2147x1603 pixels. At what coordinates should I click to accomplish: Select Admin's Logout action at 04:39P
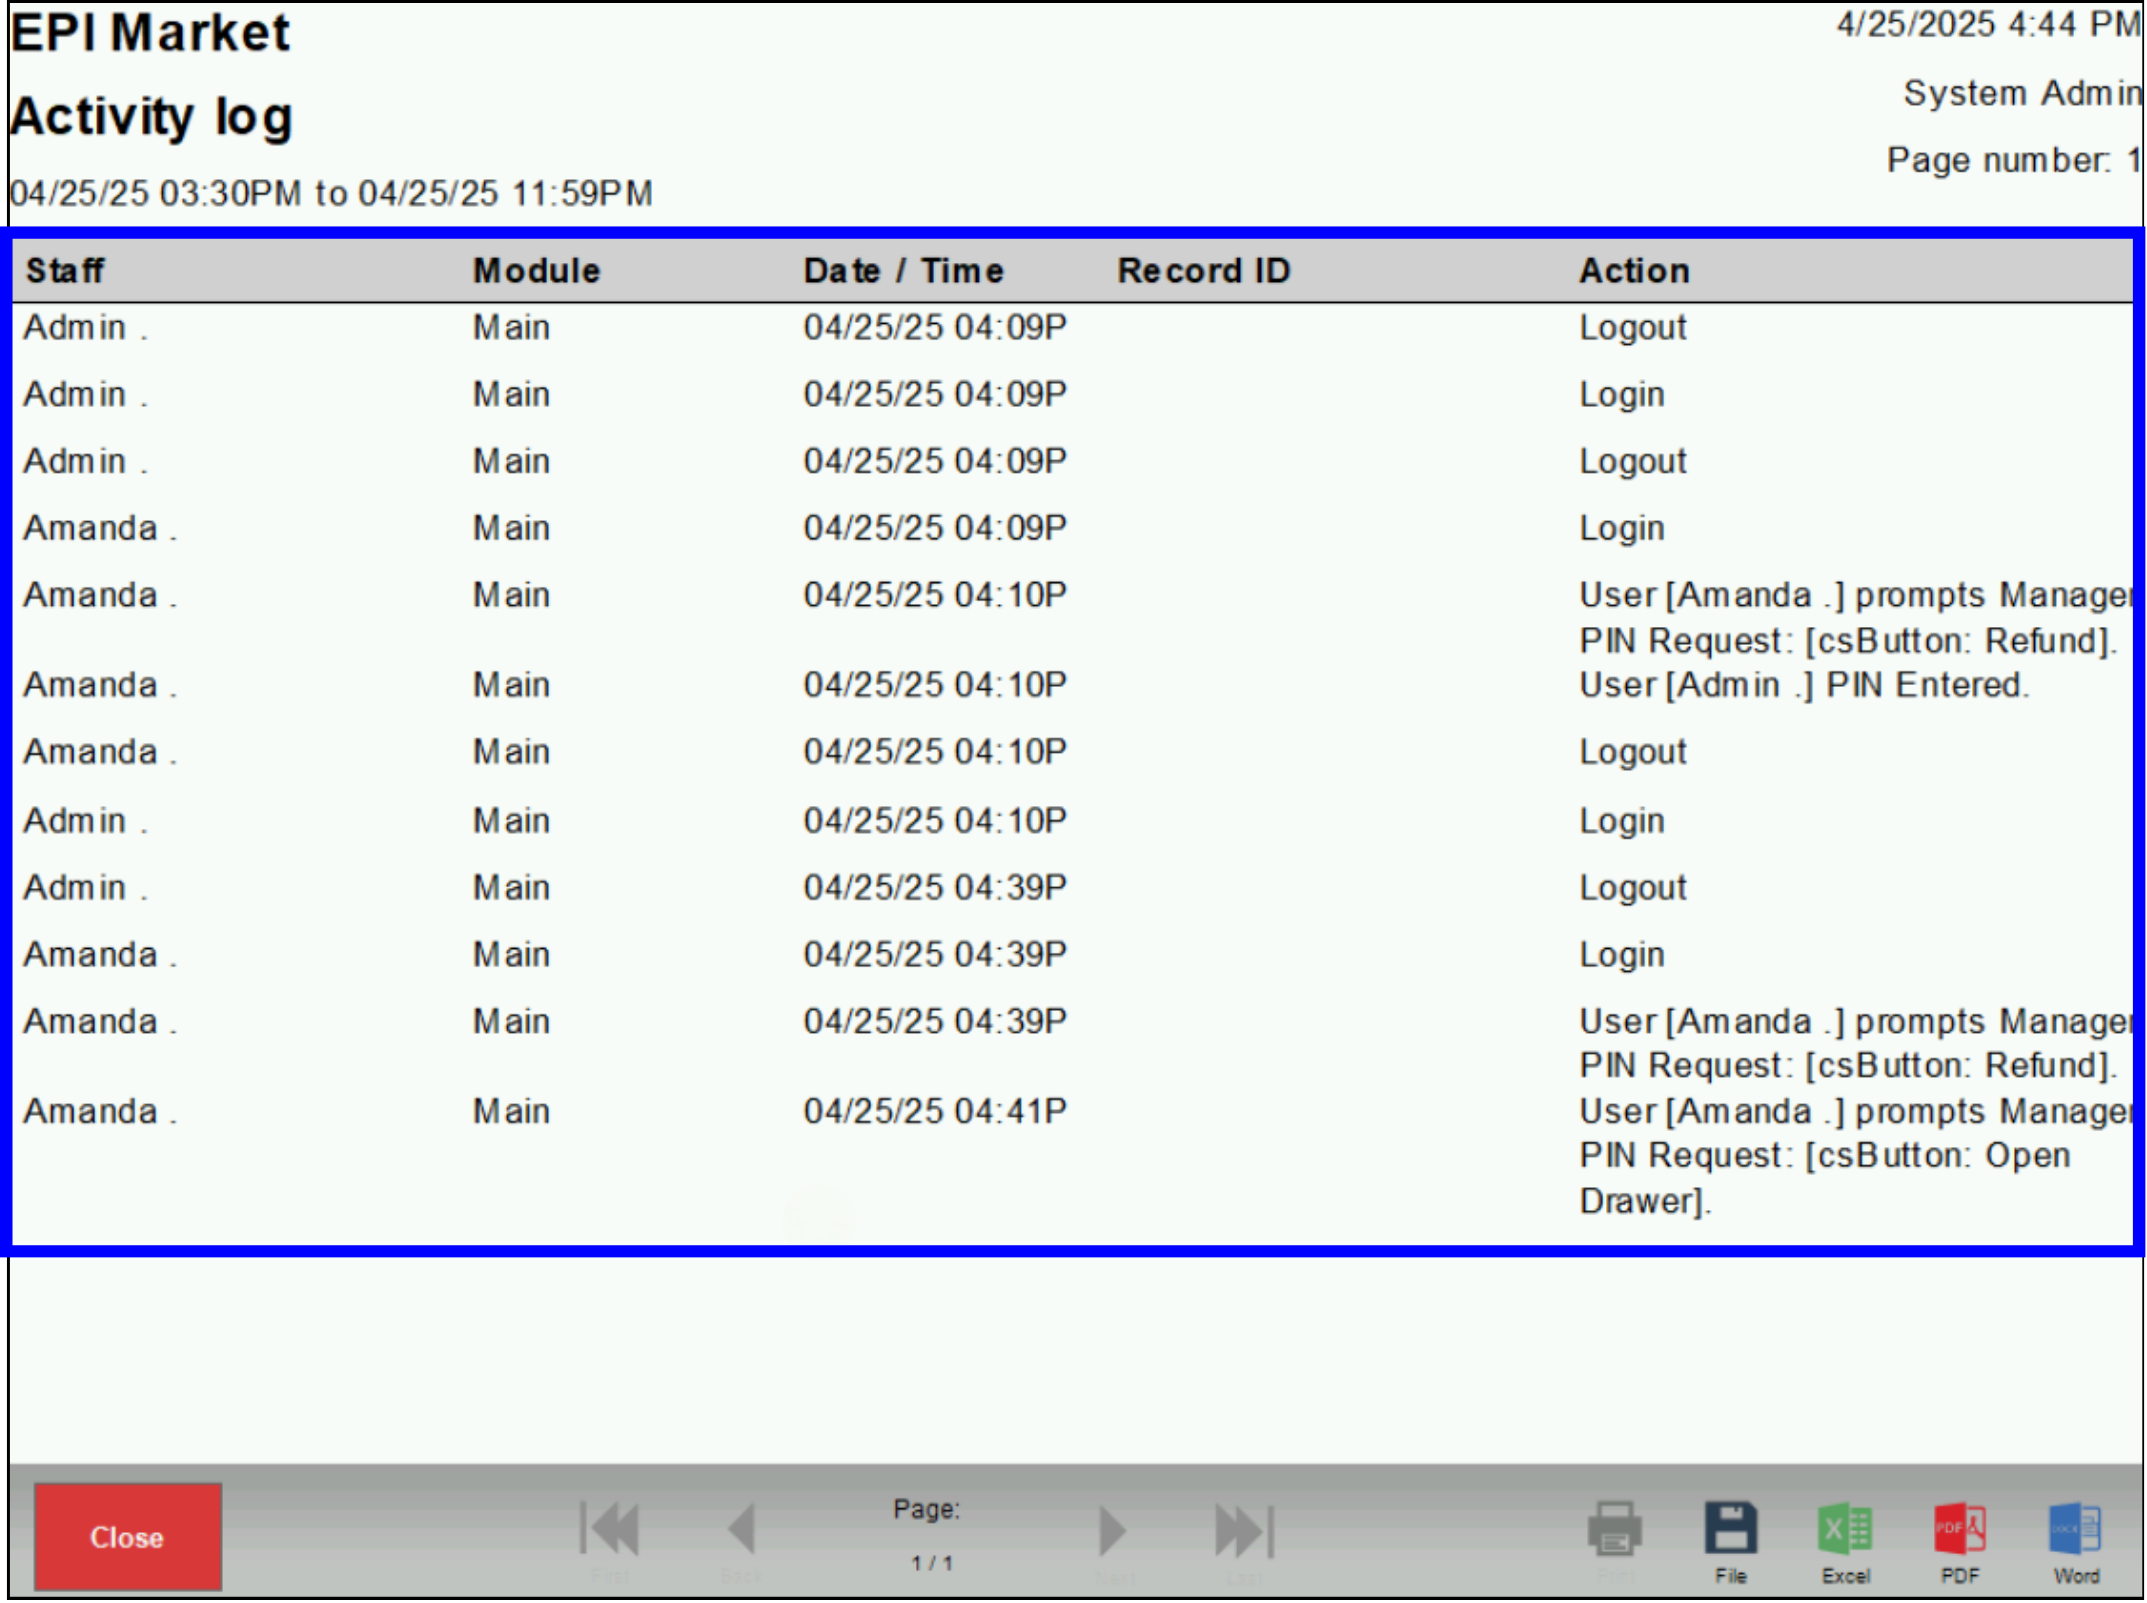coord(1633,888)
